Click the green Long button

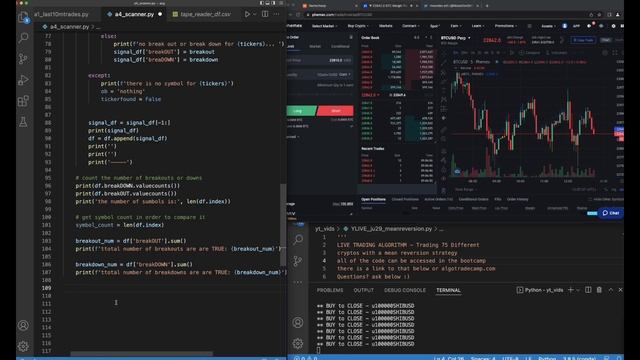tap(302, 111)
